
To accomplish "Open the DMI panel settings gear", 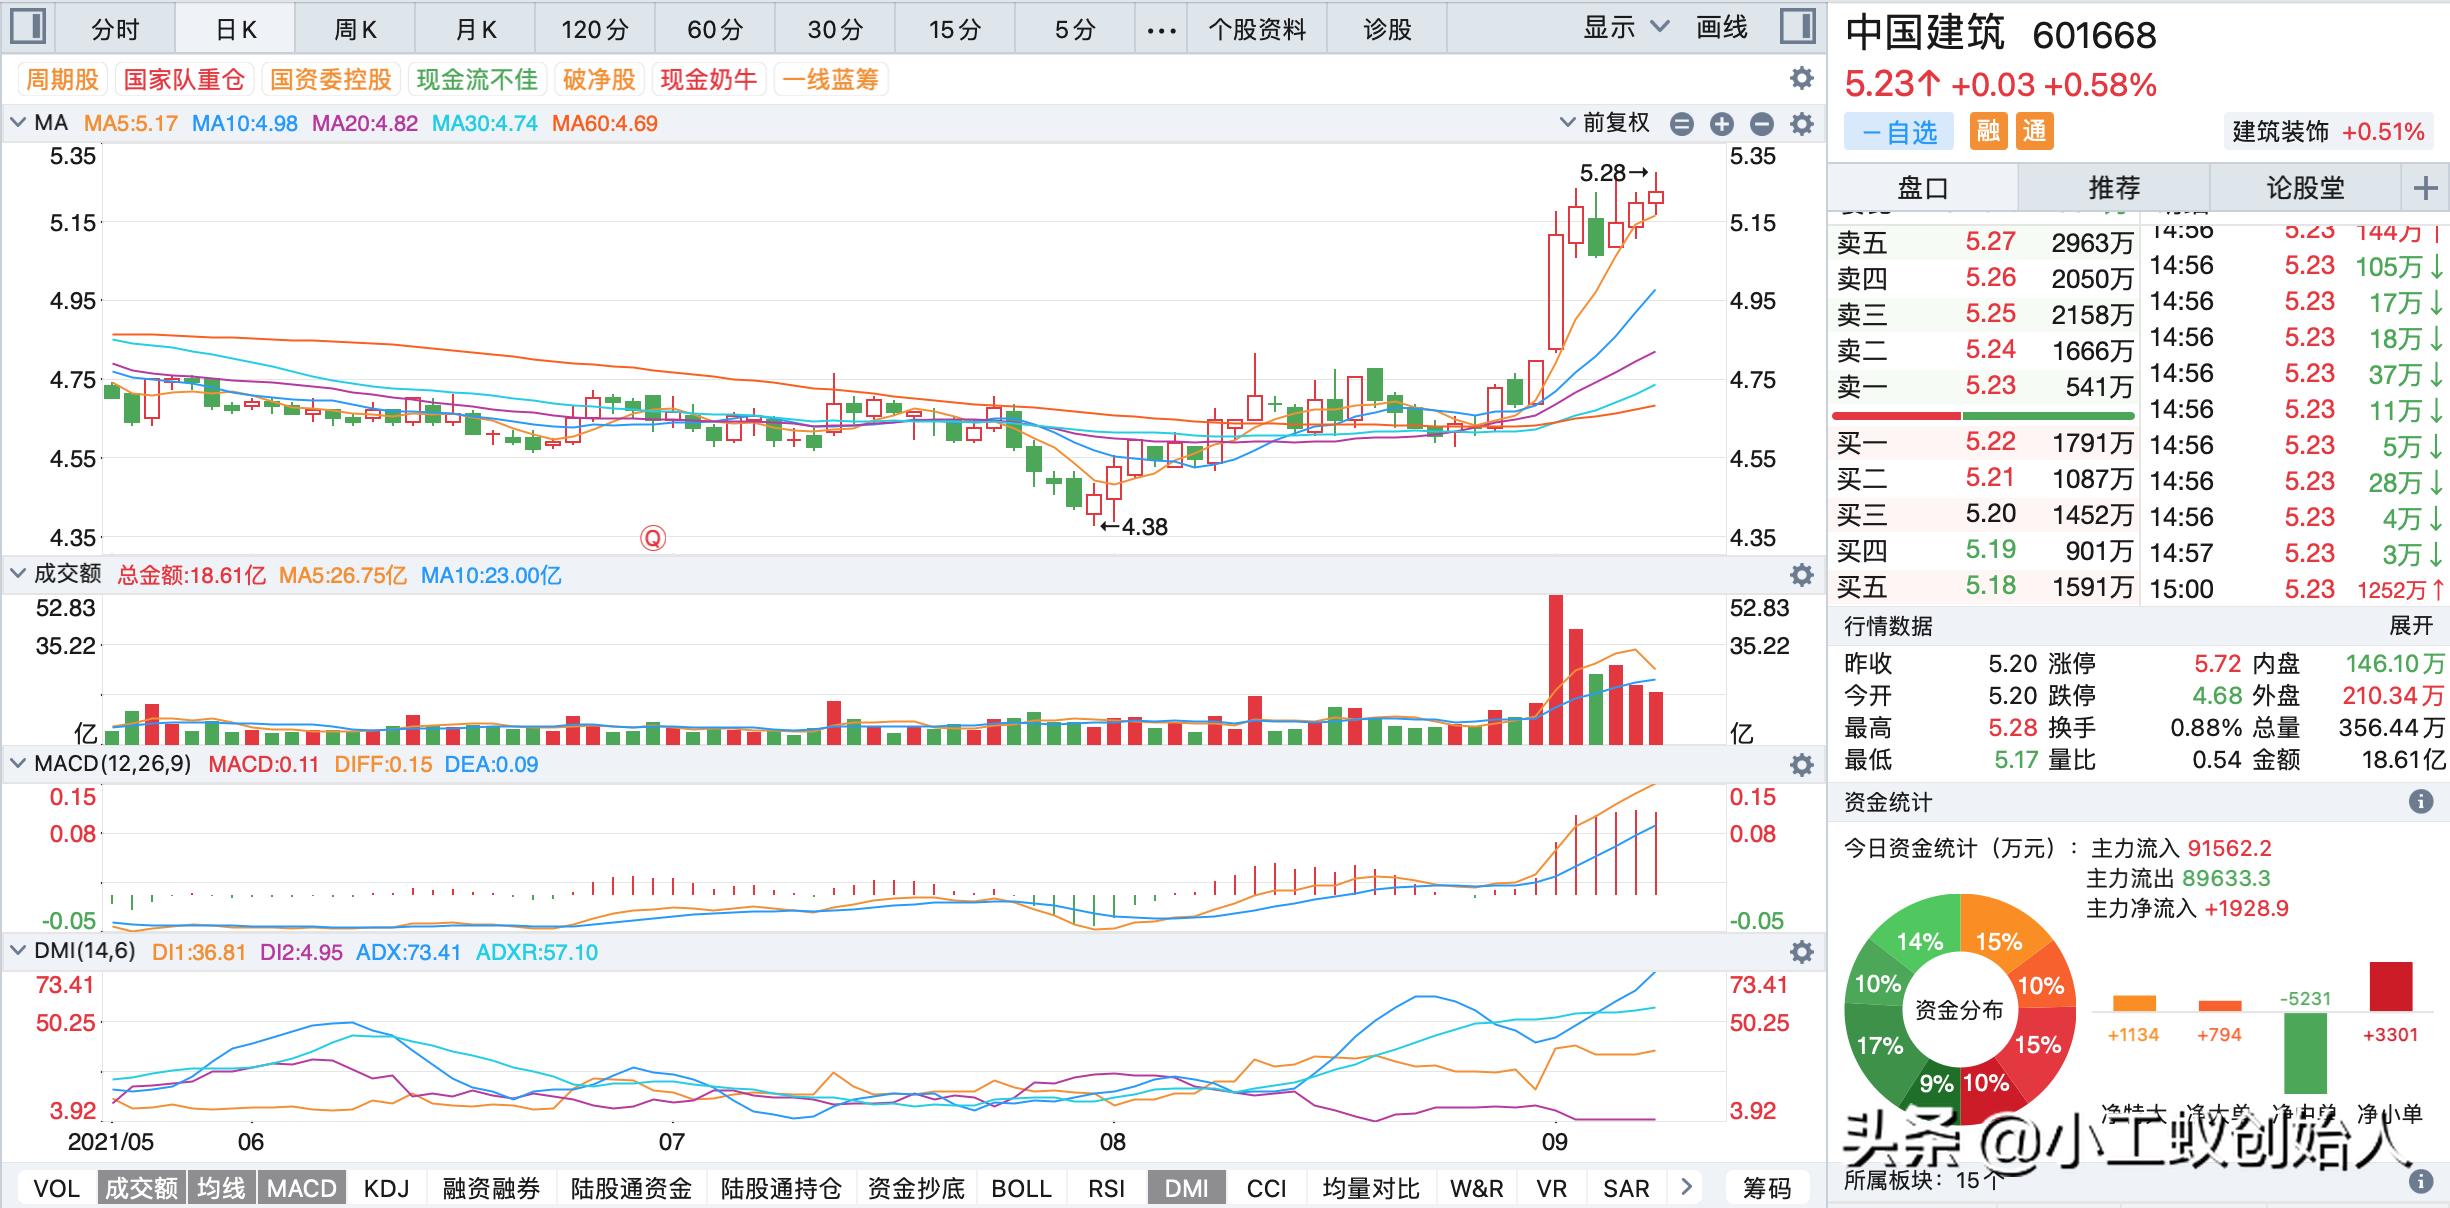I will click(1800, 953).
